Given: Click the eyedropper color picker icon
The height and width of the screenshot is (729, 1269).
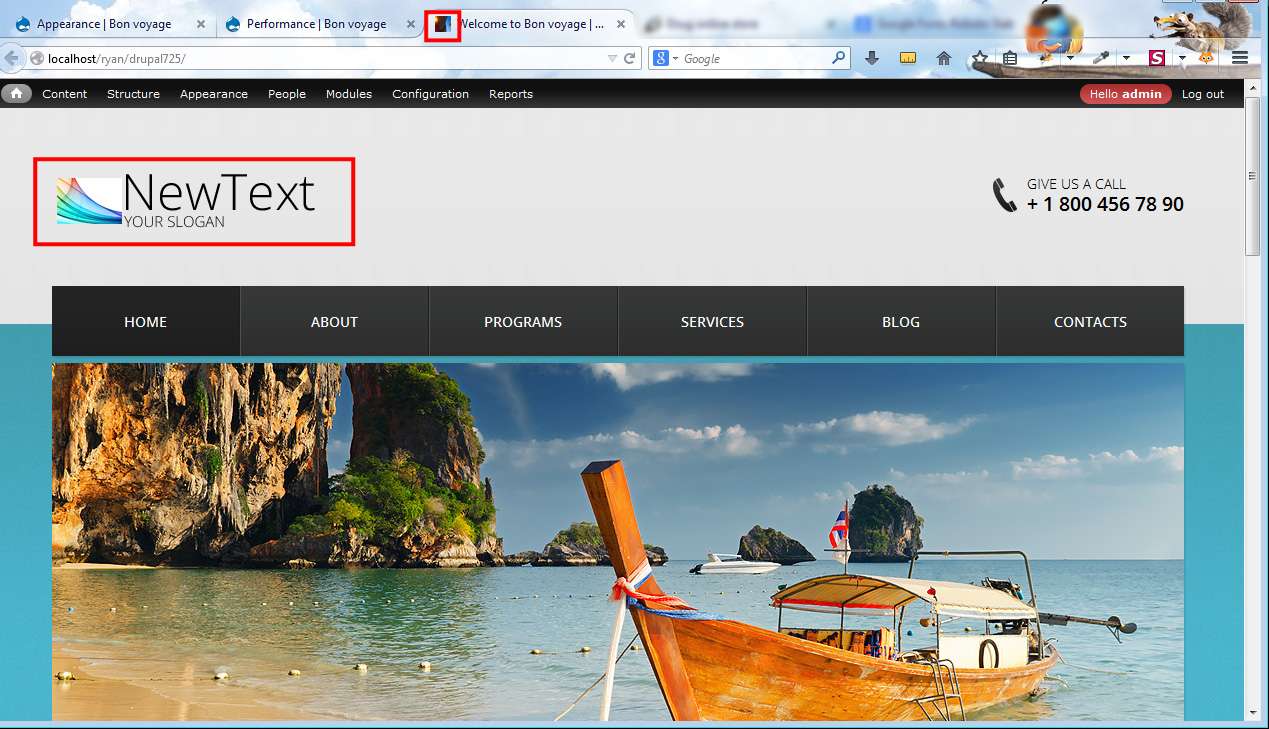Looking at the screenshot, I should click(1101, 59).
